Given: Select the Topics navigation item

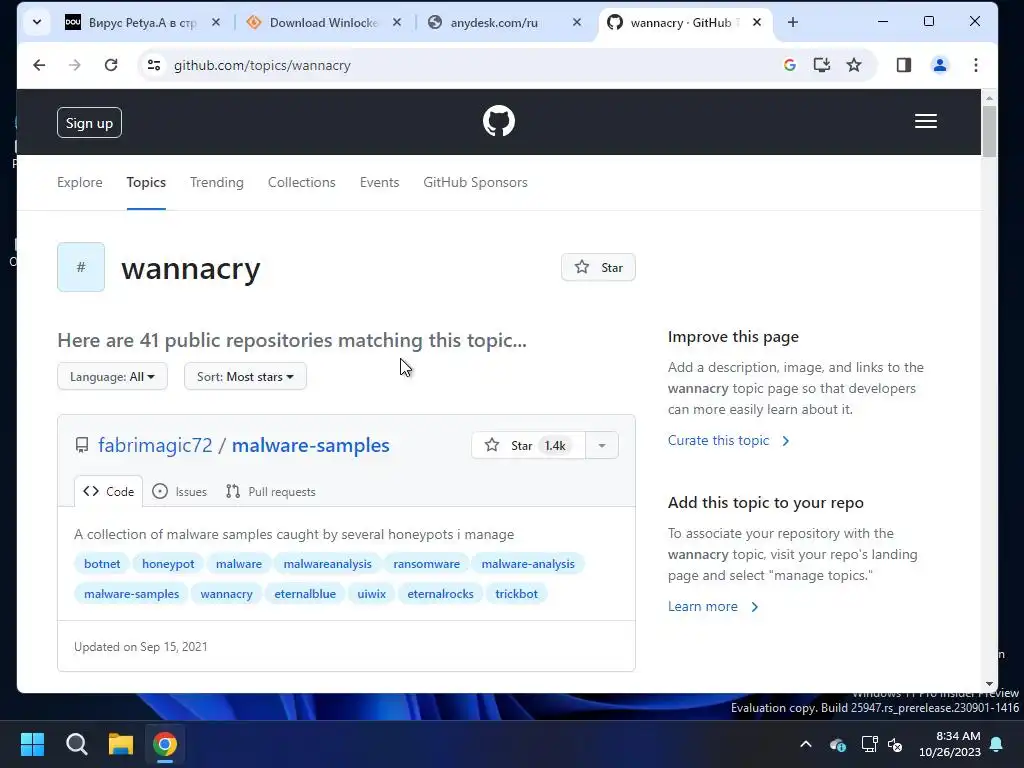Looking at the screenshot, I should click(x=146, y=182).
